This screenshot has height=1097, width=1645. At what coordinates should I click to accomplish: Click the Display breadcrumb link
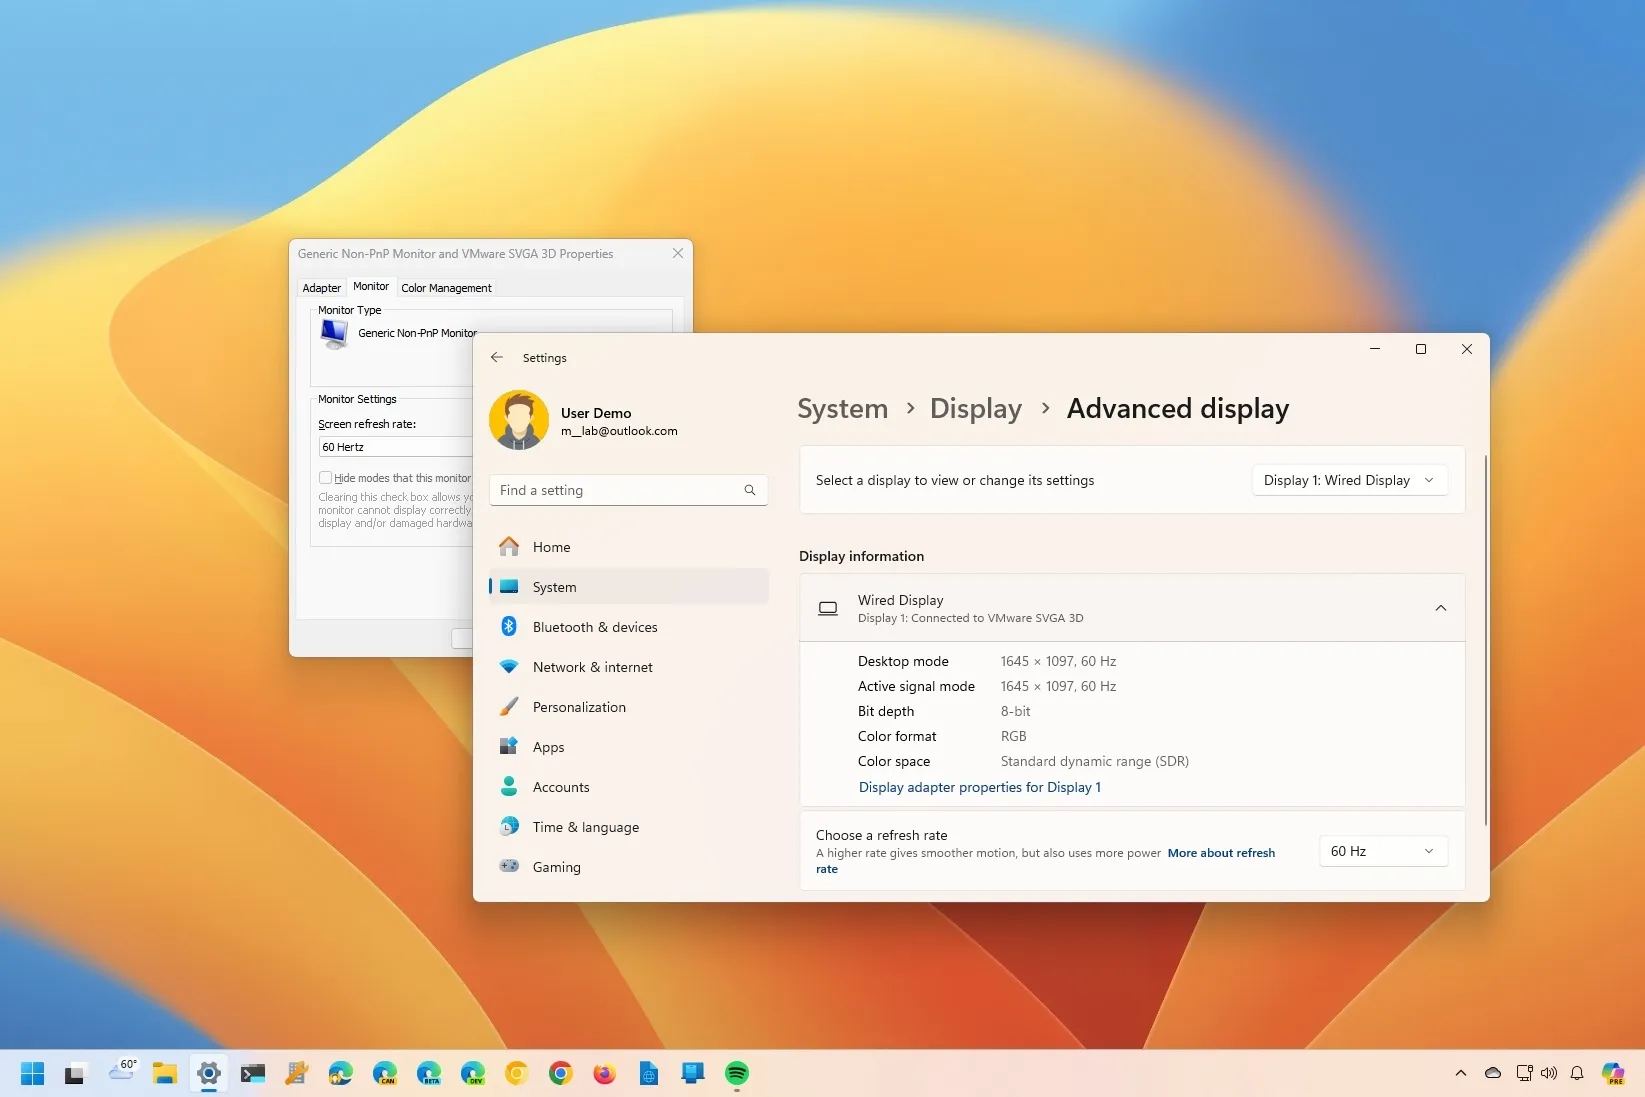[x=975, y=409]
